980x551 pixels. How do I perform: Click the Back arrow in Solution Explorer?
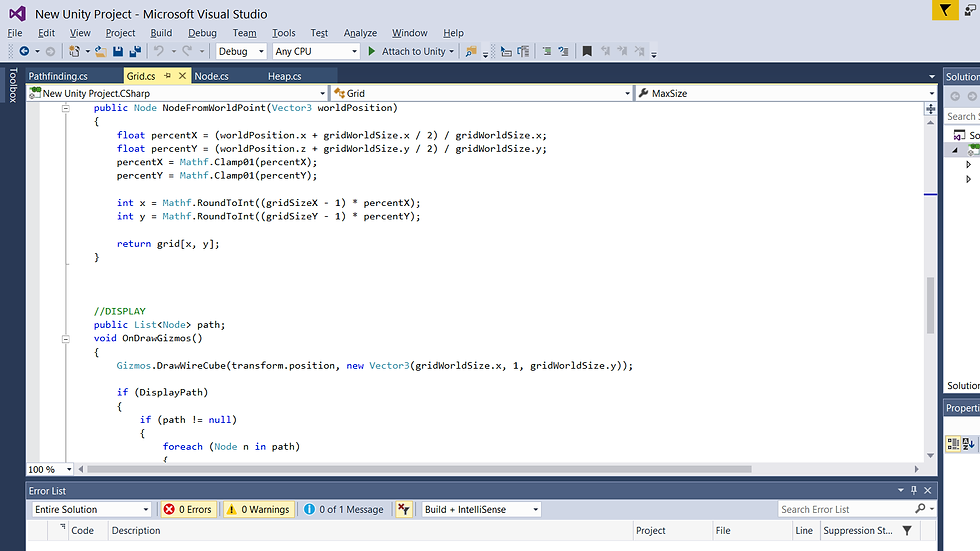point(955,96)
